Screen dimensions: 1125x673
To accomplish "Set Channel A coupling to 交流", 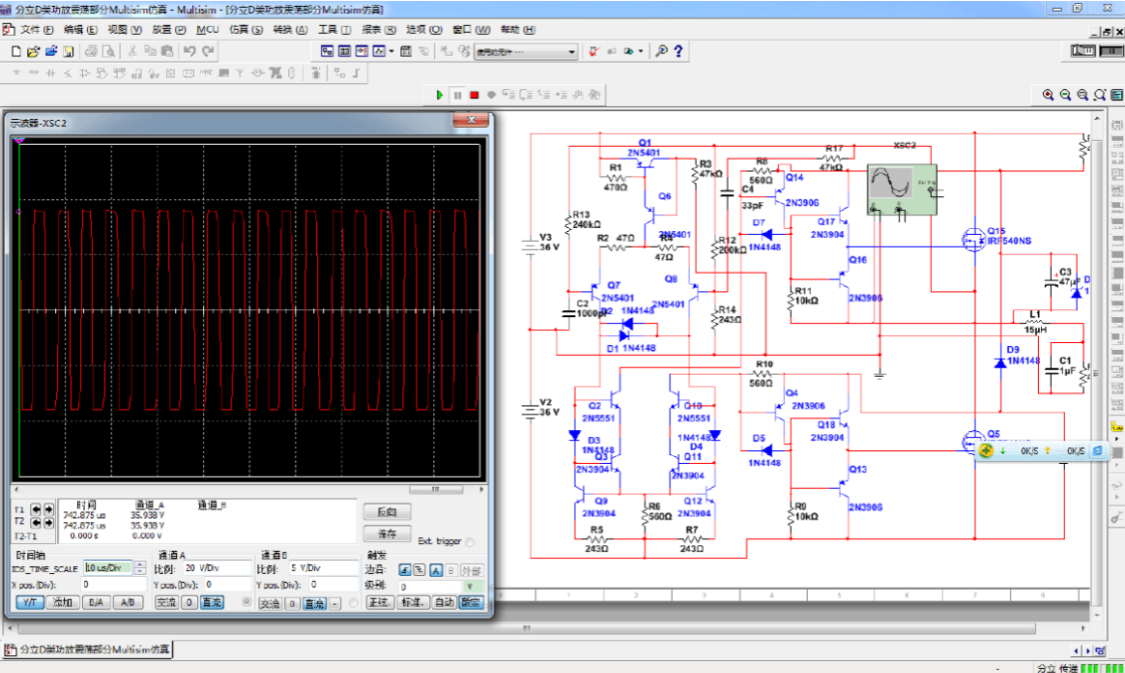I will pos(166,602).
